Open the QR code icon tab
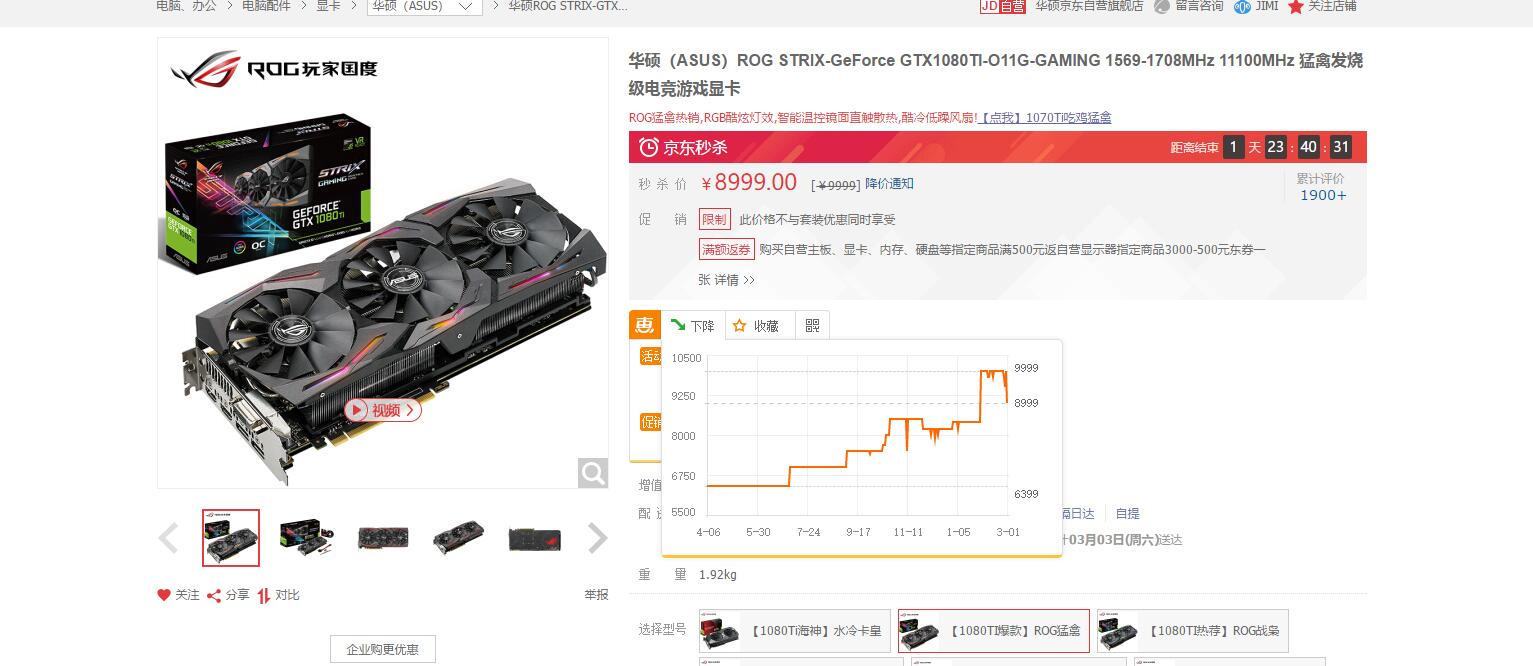Screen dimensions: 1533x666 [x=812, y=326]
